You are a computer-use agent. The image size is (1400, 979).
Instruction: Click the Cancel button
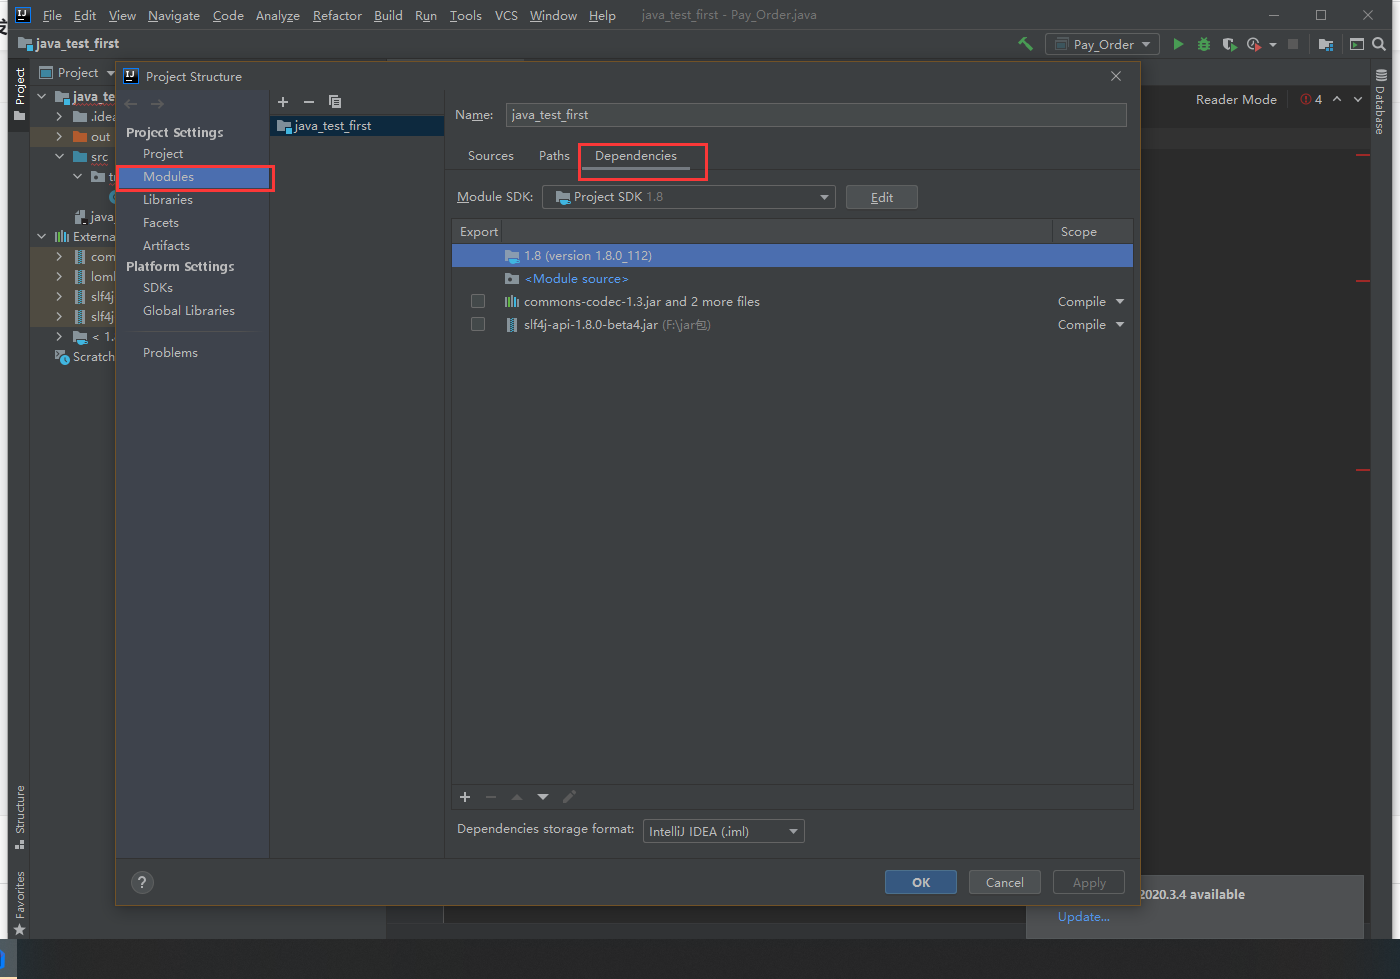[1005, 882]
